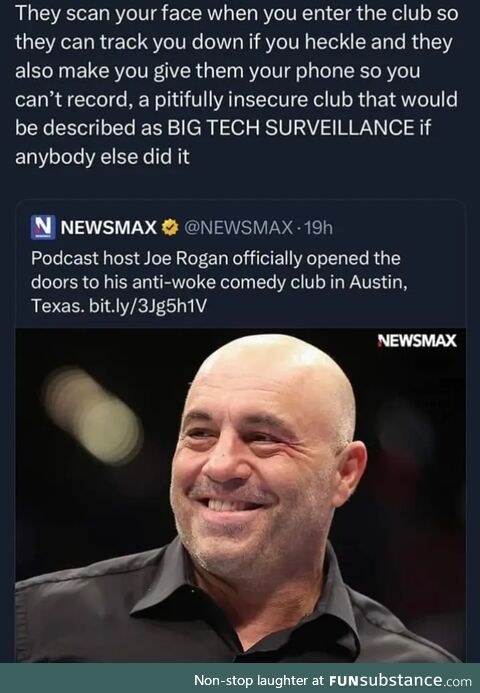Click the gold verified badge

(170, 228)
